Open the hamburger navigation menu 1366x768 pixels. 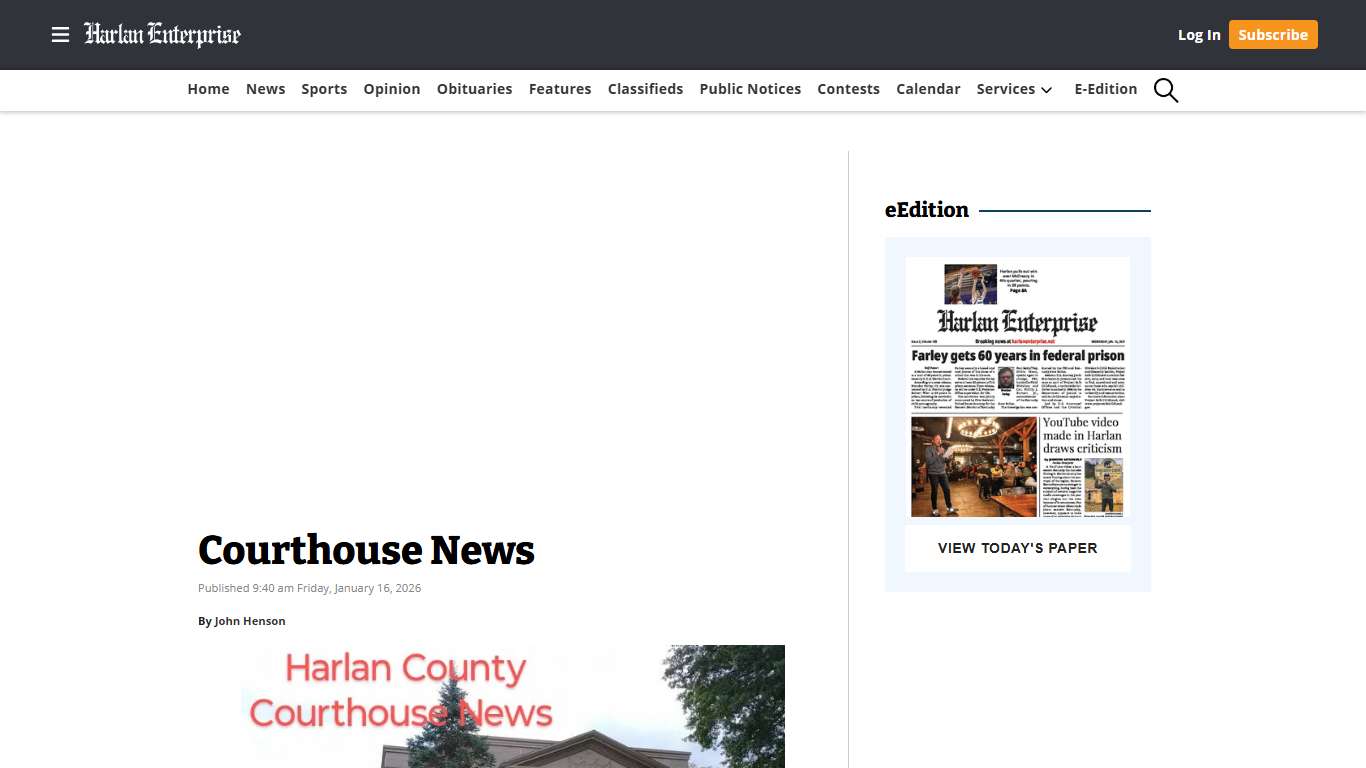coord(61,35)
